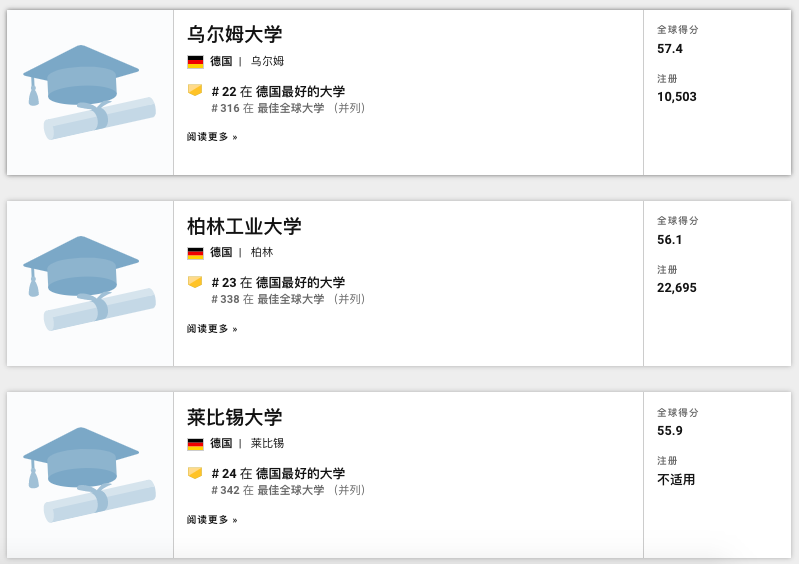The image size is (799, 564).
Task: Click the yellow badge beside #22 ranking
Action: (x=195, y=90)
